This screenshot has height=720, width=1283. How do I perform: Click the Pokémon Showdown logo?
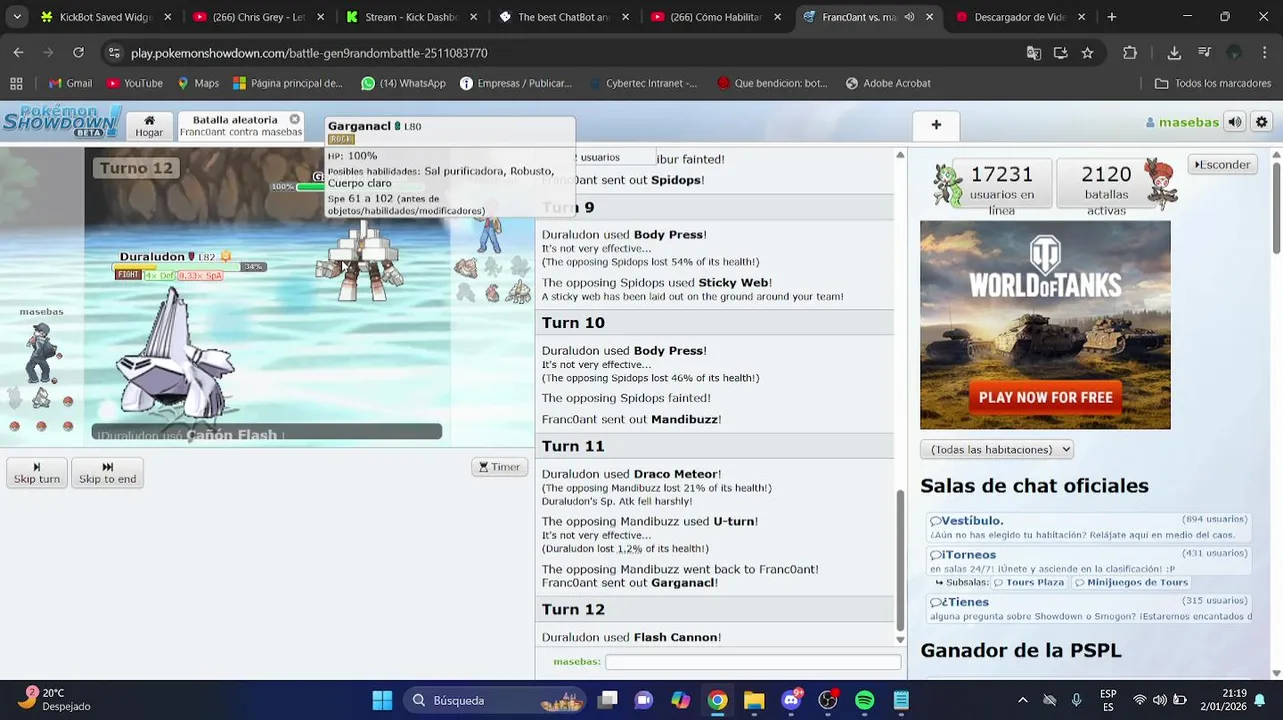coord(61,122)
